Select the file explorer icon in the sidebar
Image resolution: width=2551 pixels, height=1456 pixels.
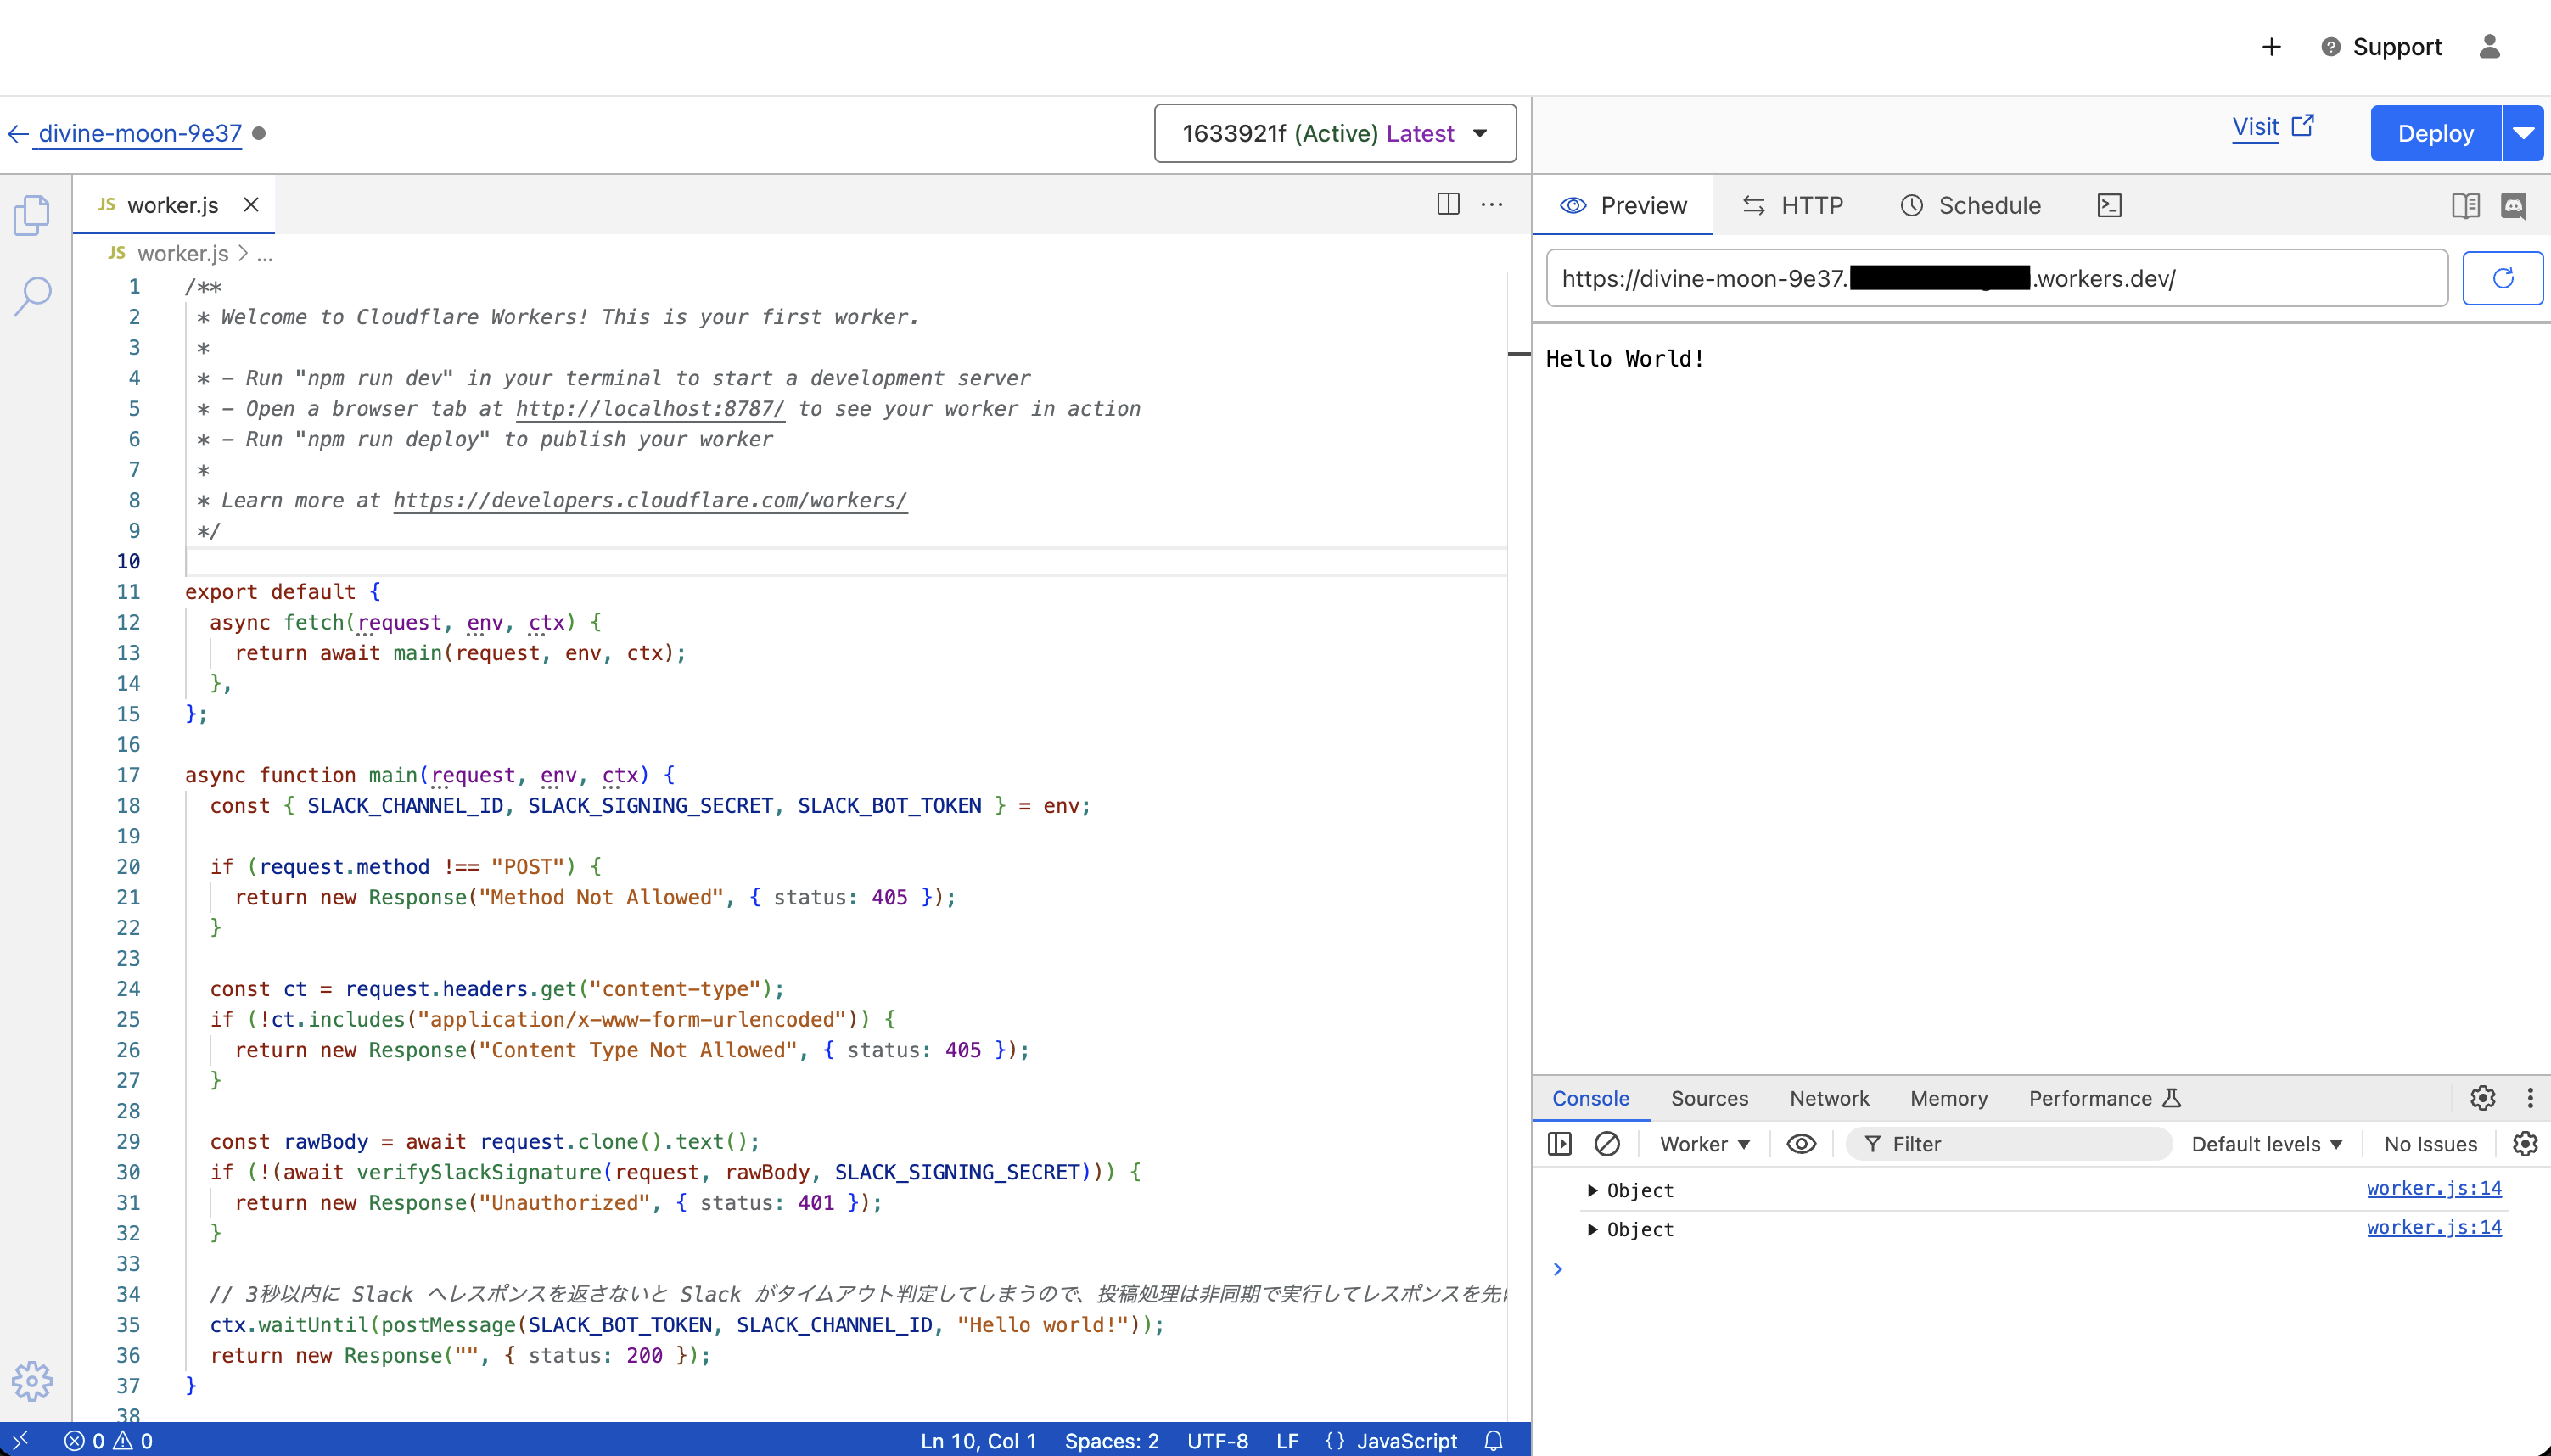click(33, 214)
